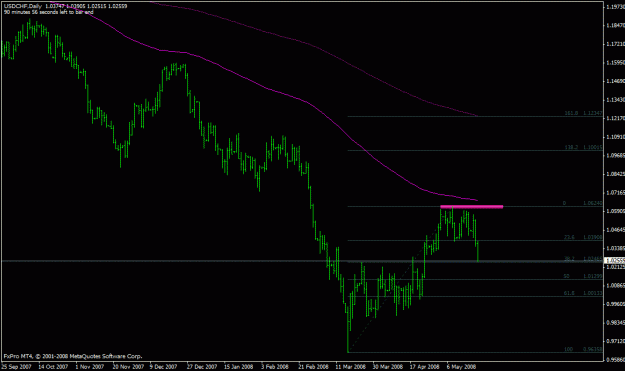The width and height of the screenshot is (625, 371).
Task: Click the 9 Dec 2007 date label
Action: coord(163,367)
